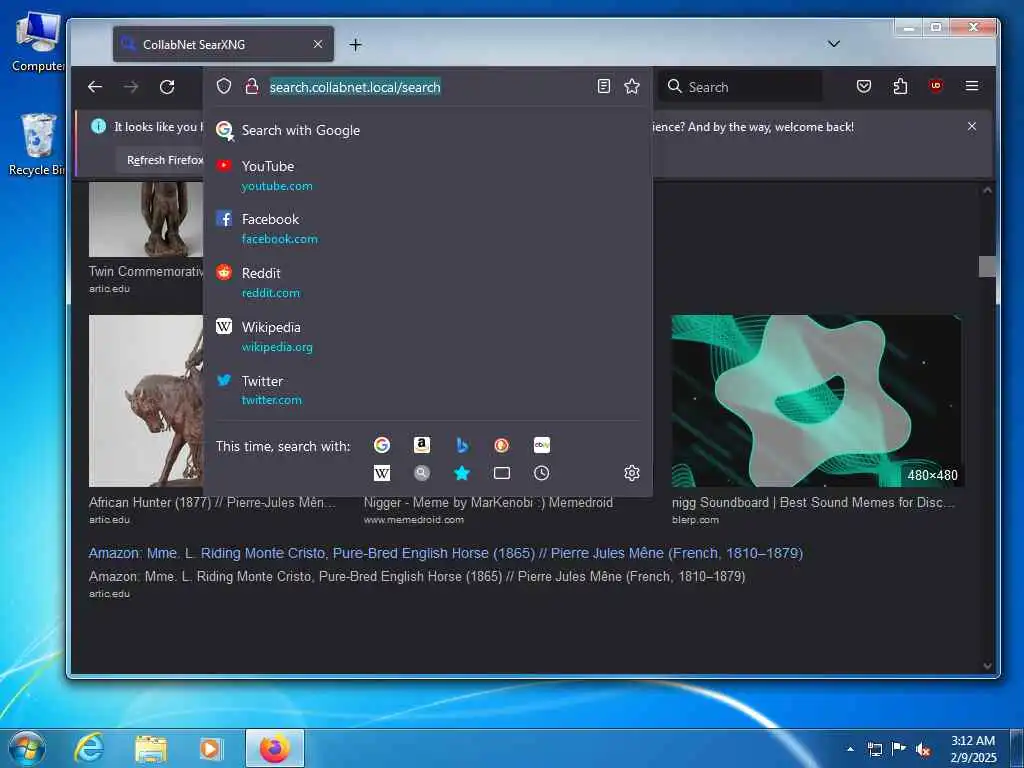Show hidden tray icons arrow

tap(850, 749)
